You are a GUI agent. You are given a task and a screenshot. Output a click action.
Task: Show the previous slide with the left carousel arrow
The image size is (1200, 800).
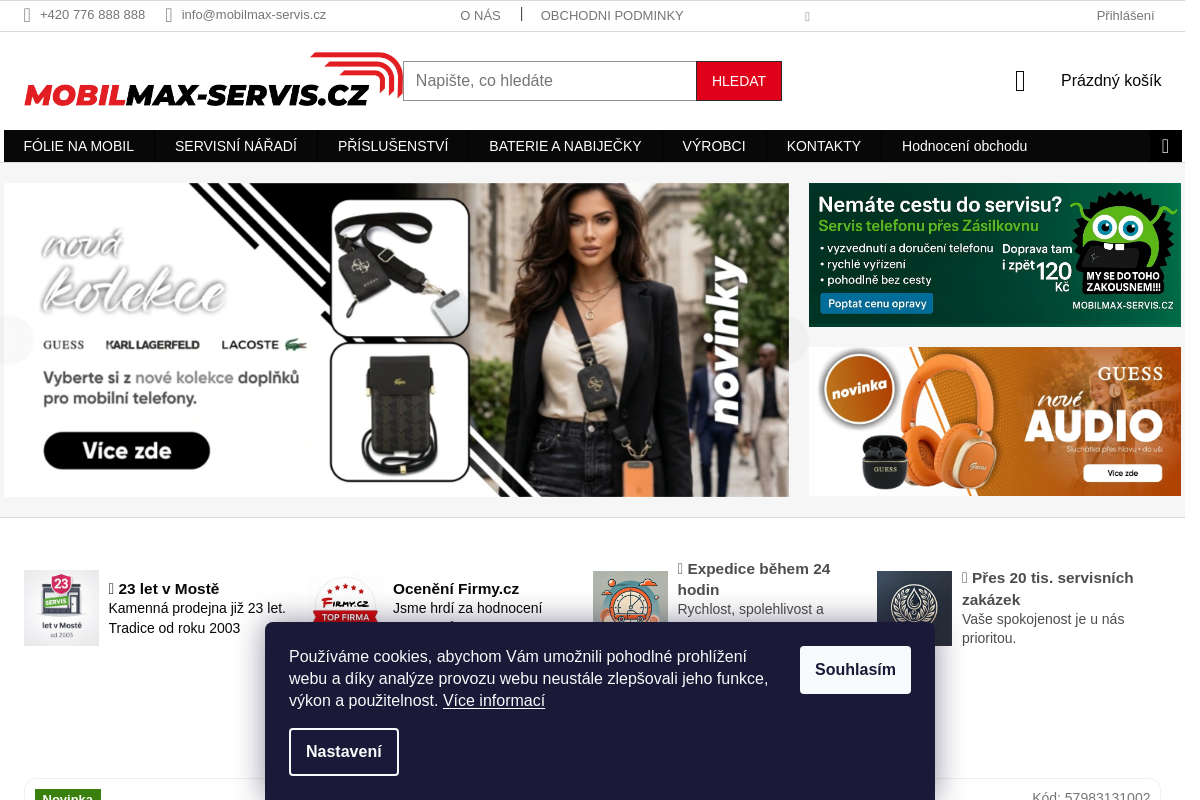click(x=16, y=340)
